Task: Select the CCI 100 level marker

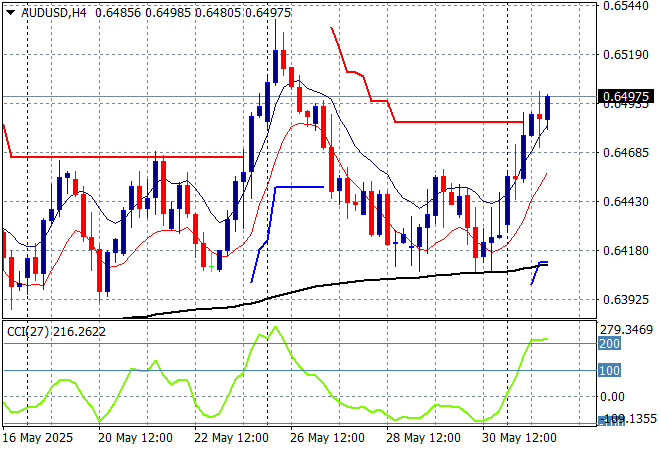Action: (x=610, y=371)
